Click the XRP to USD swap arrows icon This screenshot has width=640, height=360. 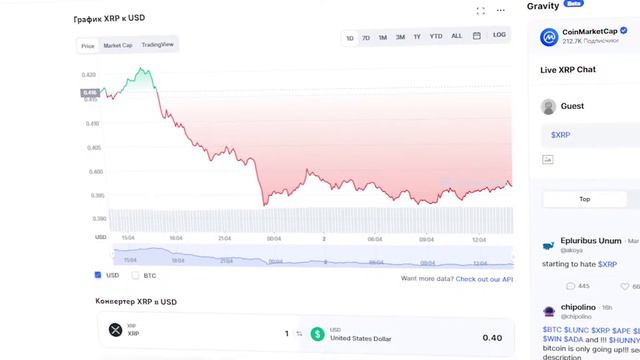click(299, 334)
